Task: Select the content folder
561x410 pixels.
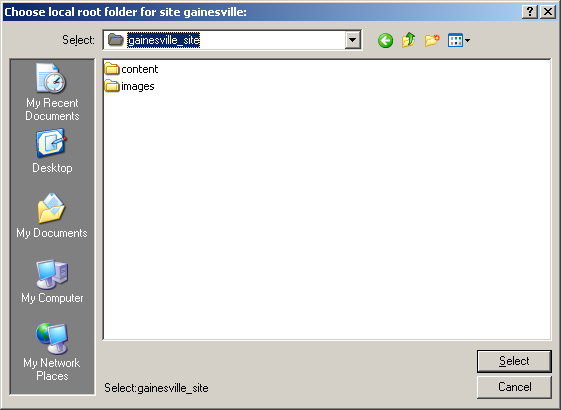Action: [131, 69]
